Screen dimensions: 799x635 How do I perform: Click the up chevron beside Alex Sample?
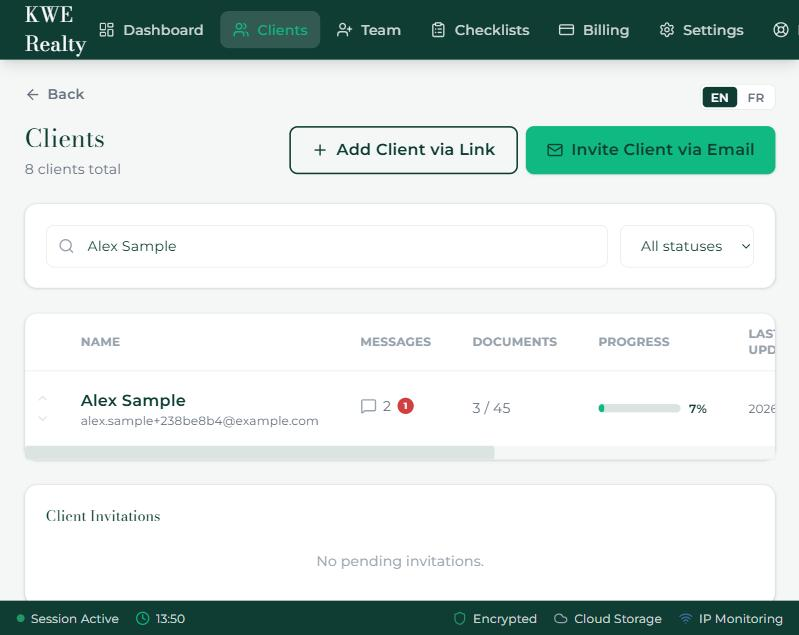[x=43, y=398]
